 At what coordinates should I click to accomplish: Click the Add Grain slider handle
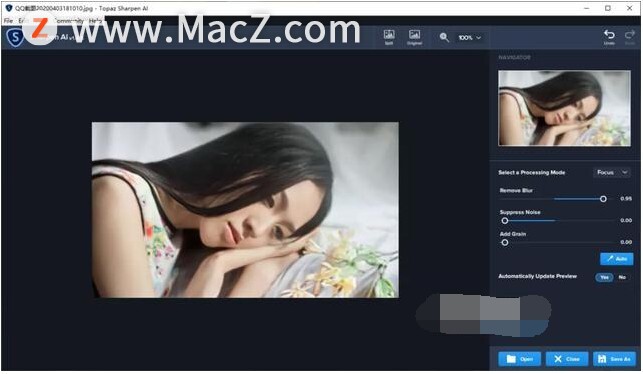[x=505, y=242]
